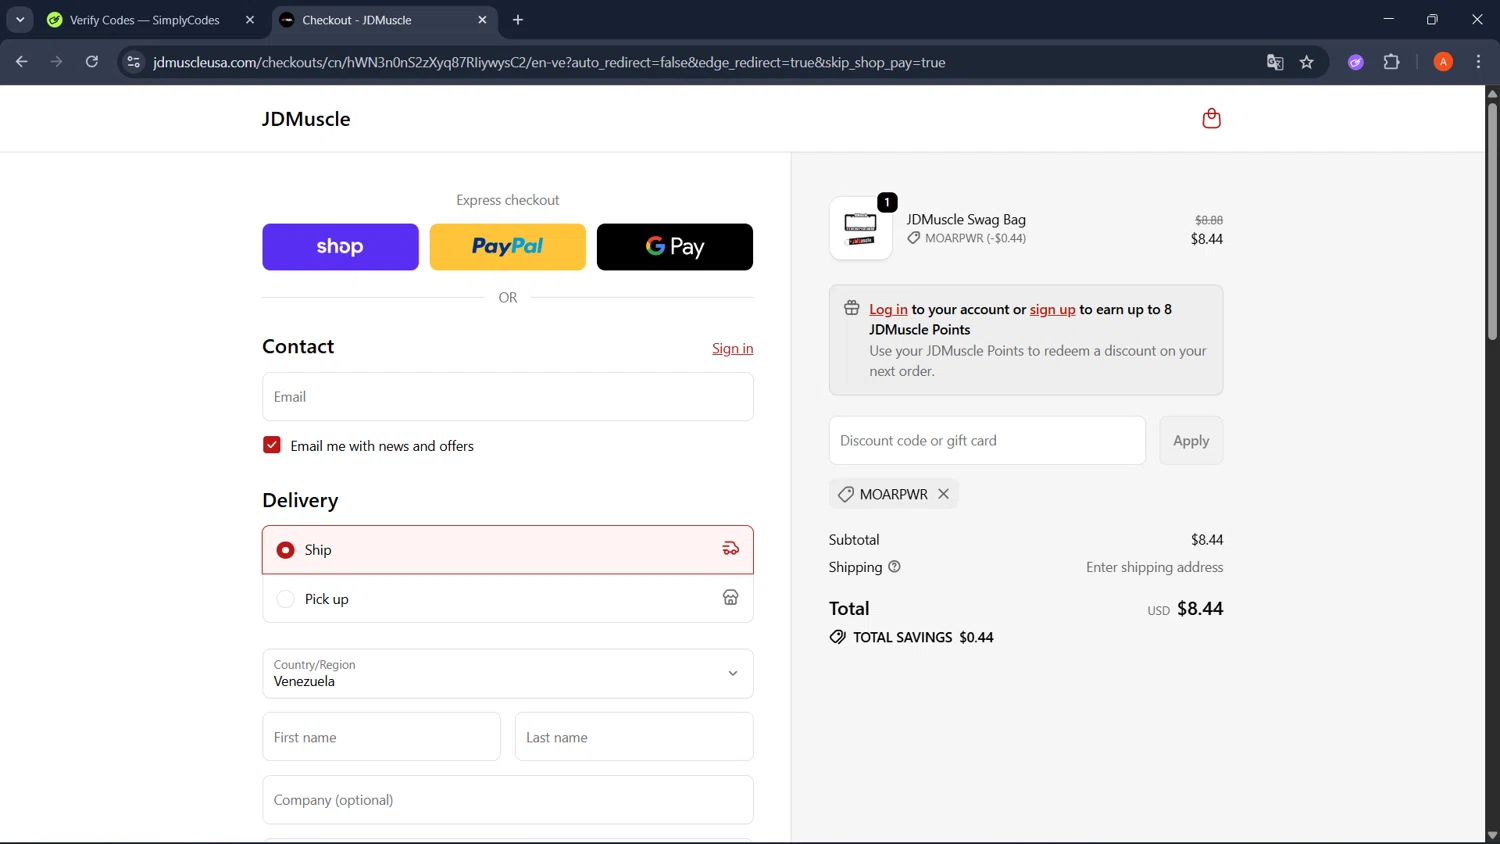This screenshot has width=1500, height=844.
Task: Click the browser address bar URL
Action: point(549,62)
